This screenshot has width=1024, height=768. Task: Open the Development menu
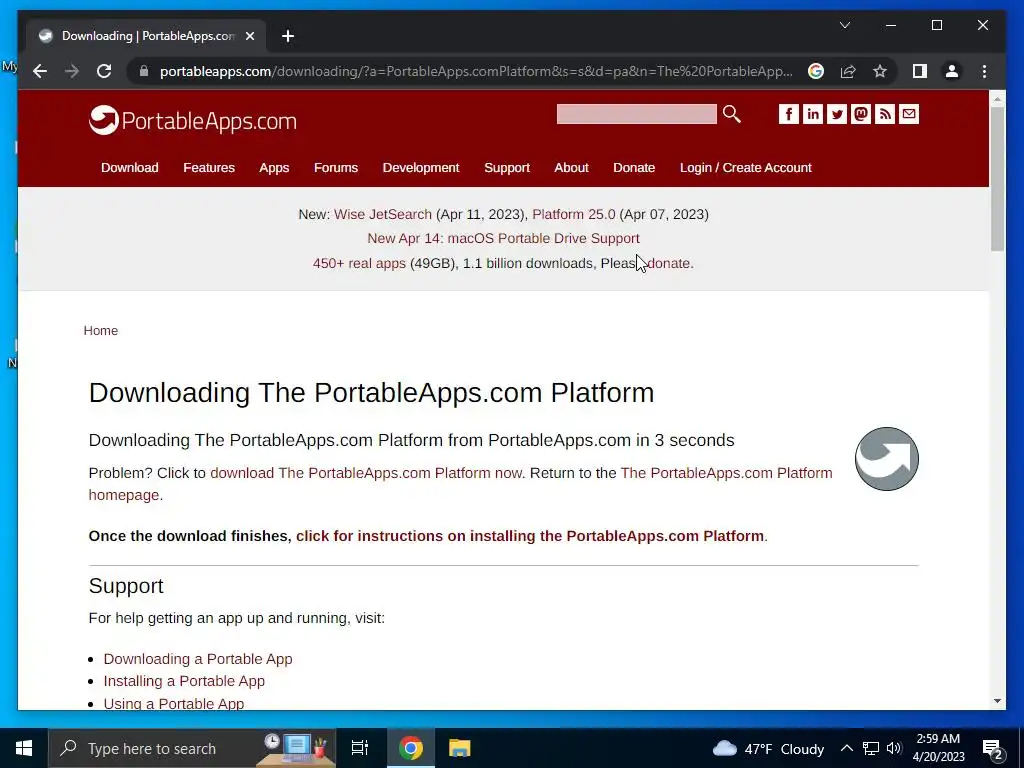[x=421, y=168]
